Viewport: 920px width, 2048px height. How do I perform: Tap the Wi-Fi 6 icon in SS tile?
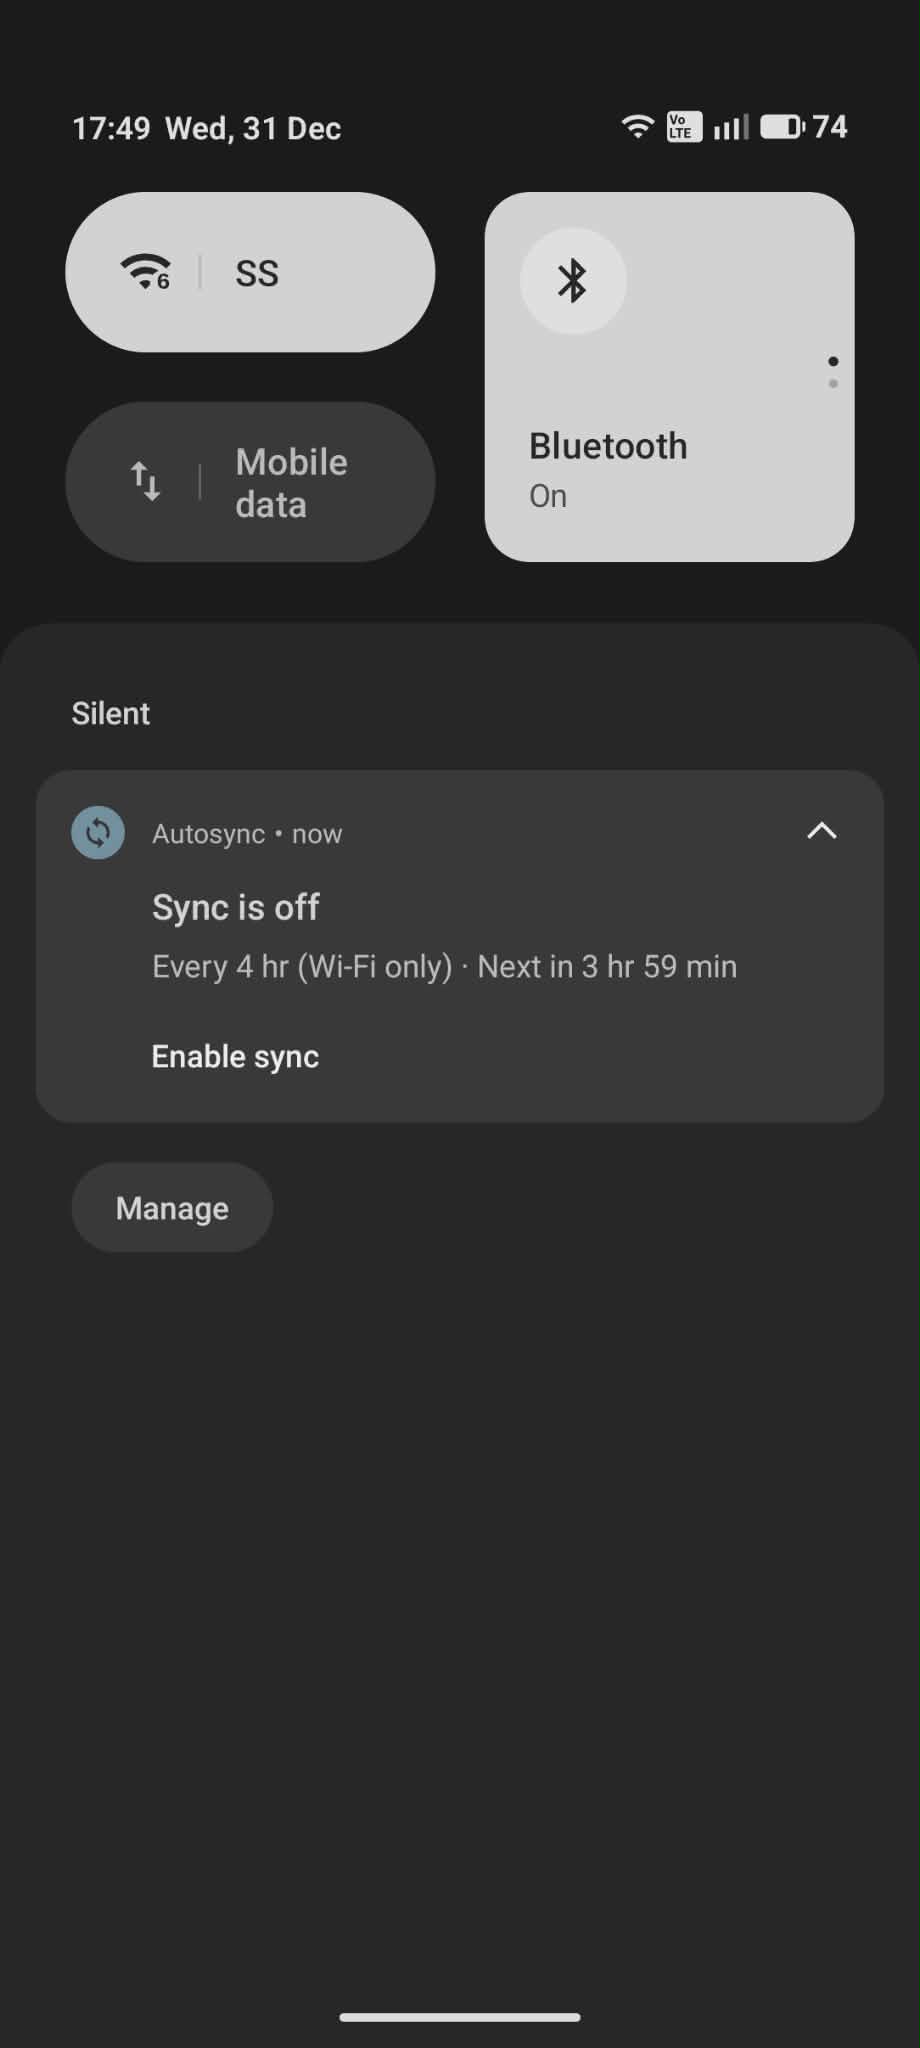[x=146, y=272]
